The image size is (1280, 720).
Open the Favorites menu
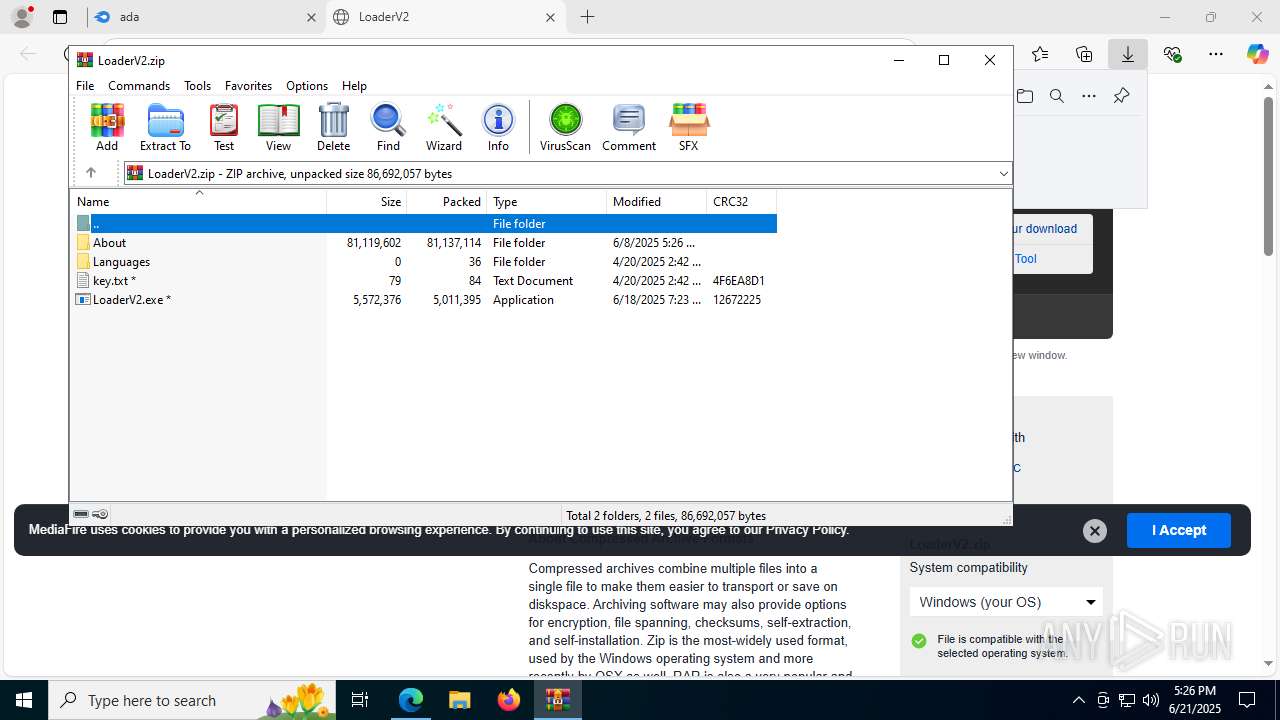click(248, 86)
